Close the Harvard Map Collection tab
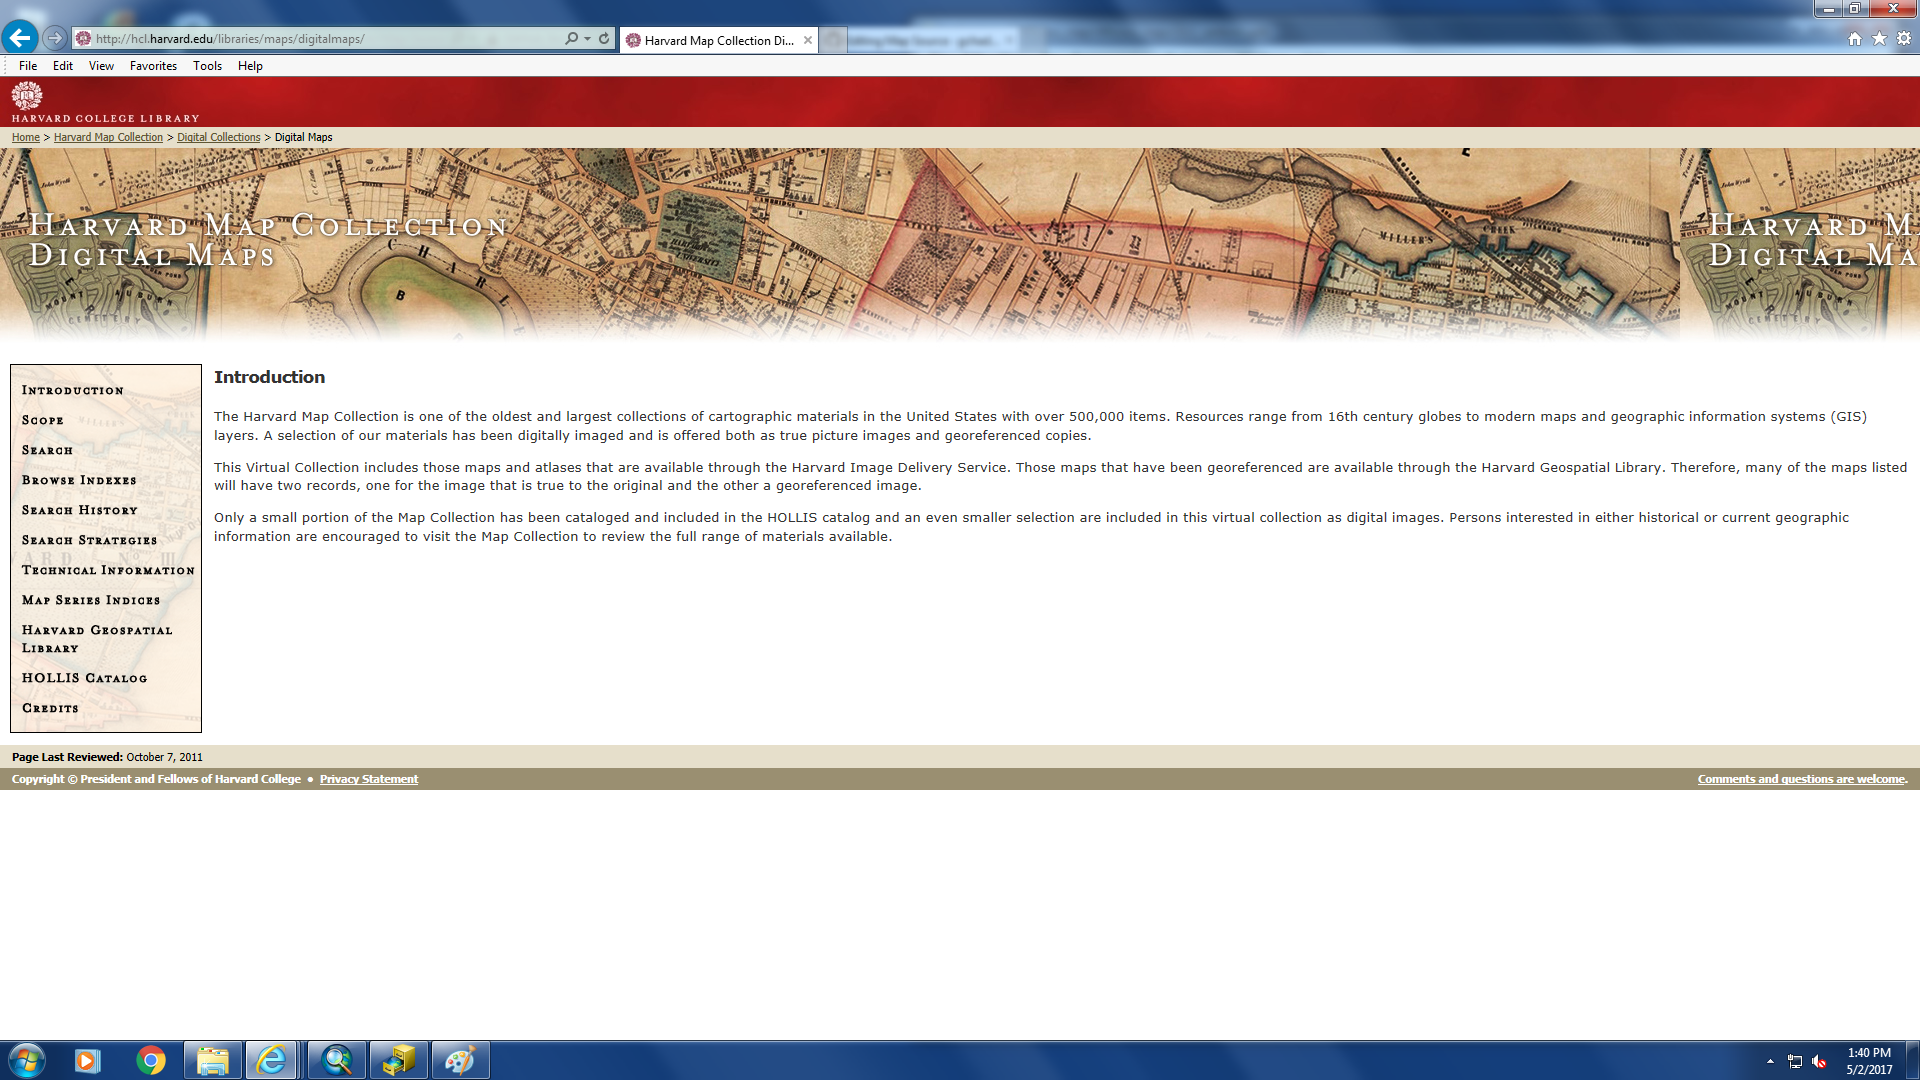Viewport: 1920px width, 1080px height. pyautogui.click(x=807, y=40)
